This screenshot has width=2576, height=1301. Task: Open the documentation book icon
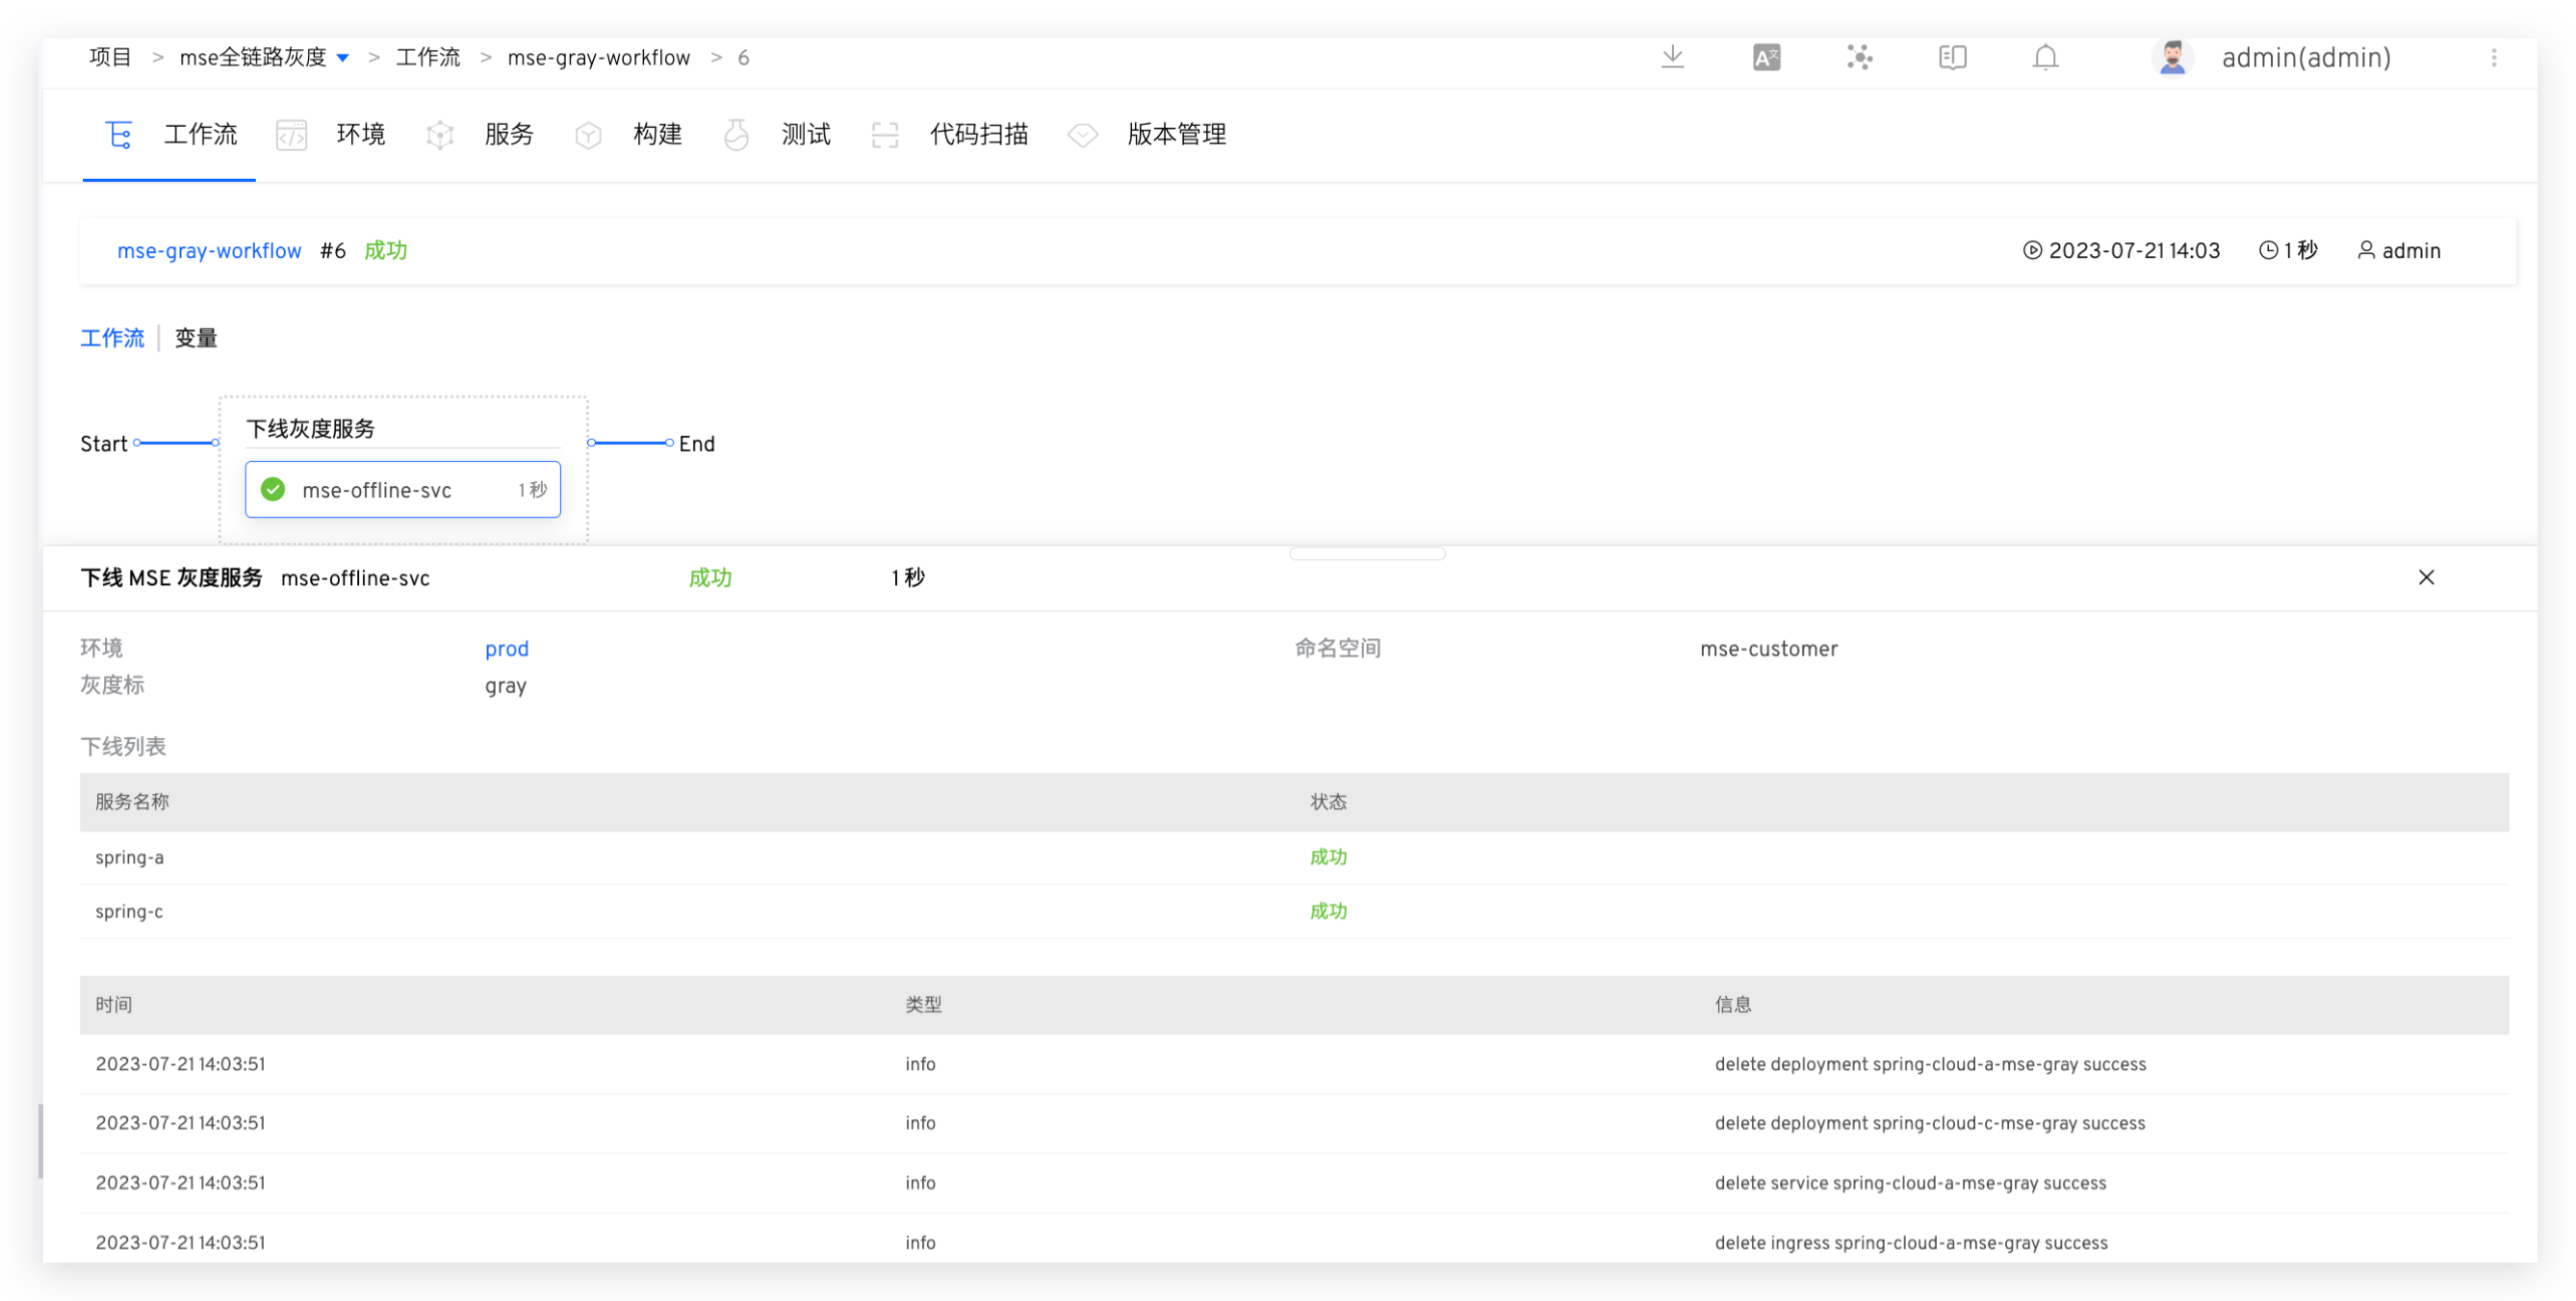click(1952, 58)
